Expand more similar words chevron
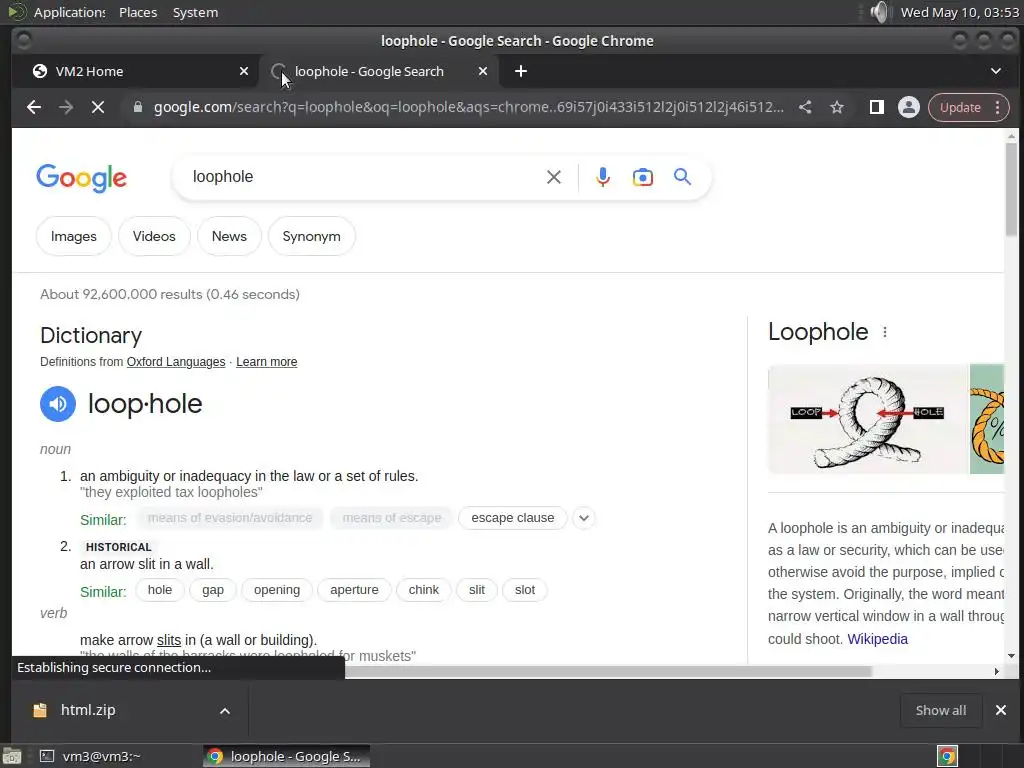1024x768 pixels. (x=584, y=518)
